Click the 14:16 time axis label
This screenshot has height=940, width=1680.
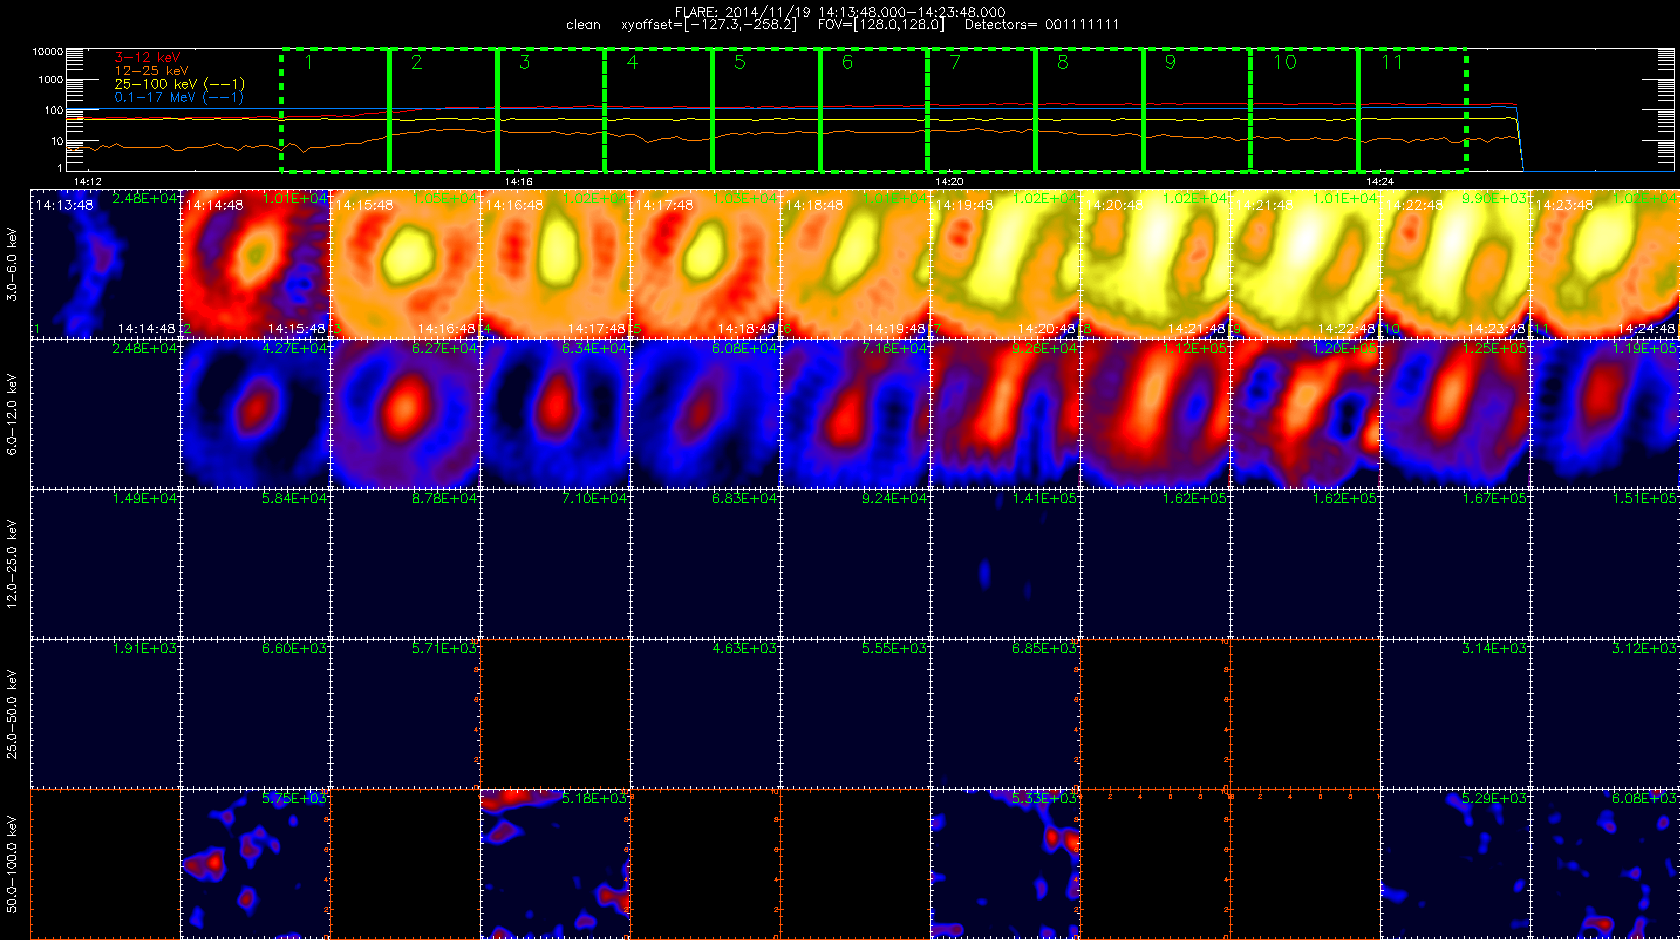[x=519, y=182]
